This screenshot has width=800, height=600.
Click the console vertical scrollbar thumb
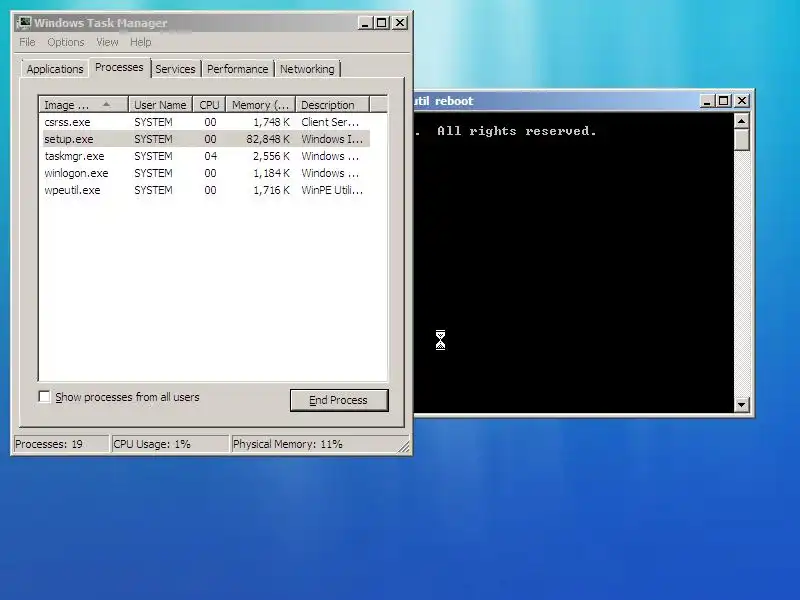pyautogui.click(x=741, y=140)
